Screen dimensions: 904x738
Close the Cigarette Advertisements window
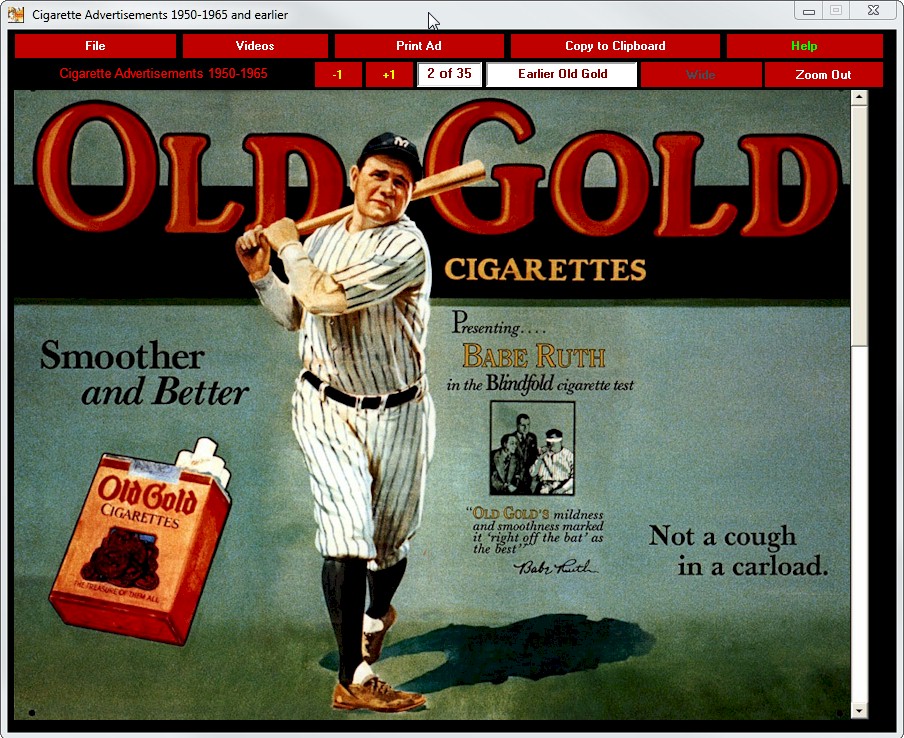point(873,12)
